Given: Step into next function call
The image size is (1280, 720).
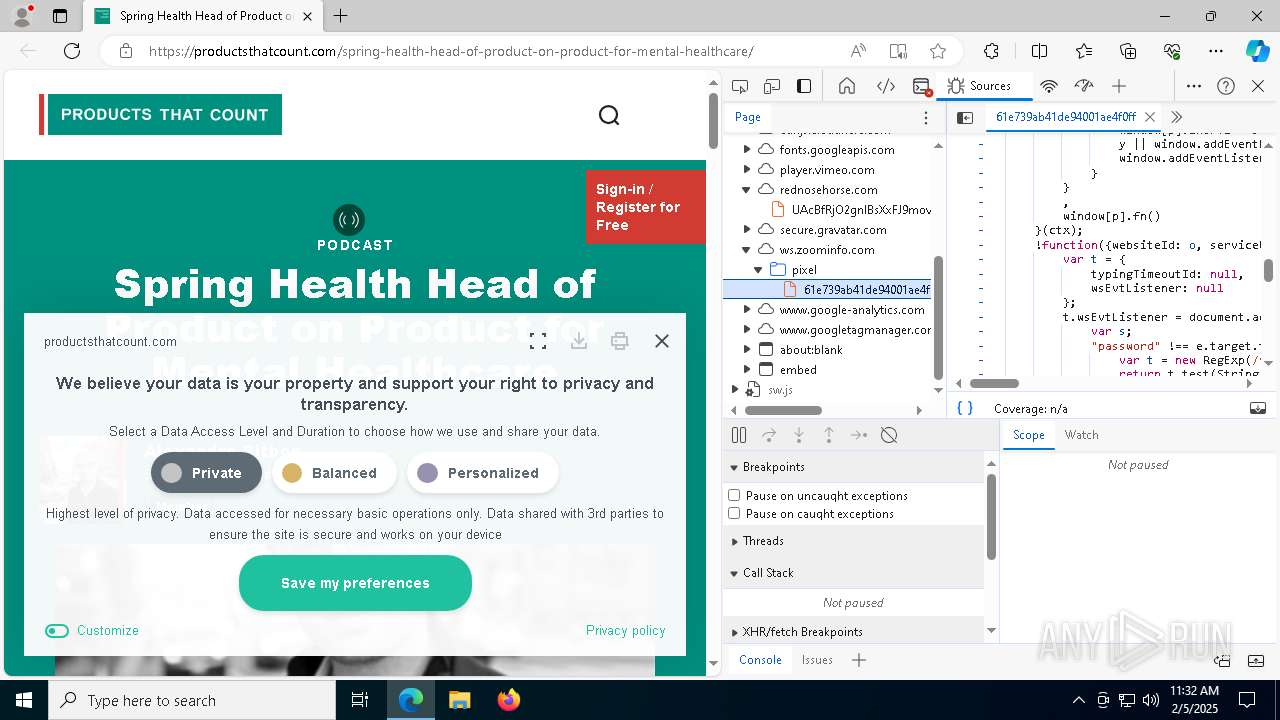Looking at the screenshot, I should (x=799, y=435).
